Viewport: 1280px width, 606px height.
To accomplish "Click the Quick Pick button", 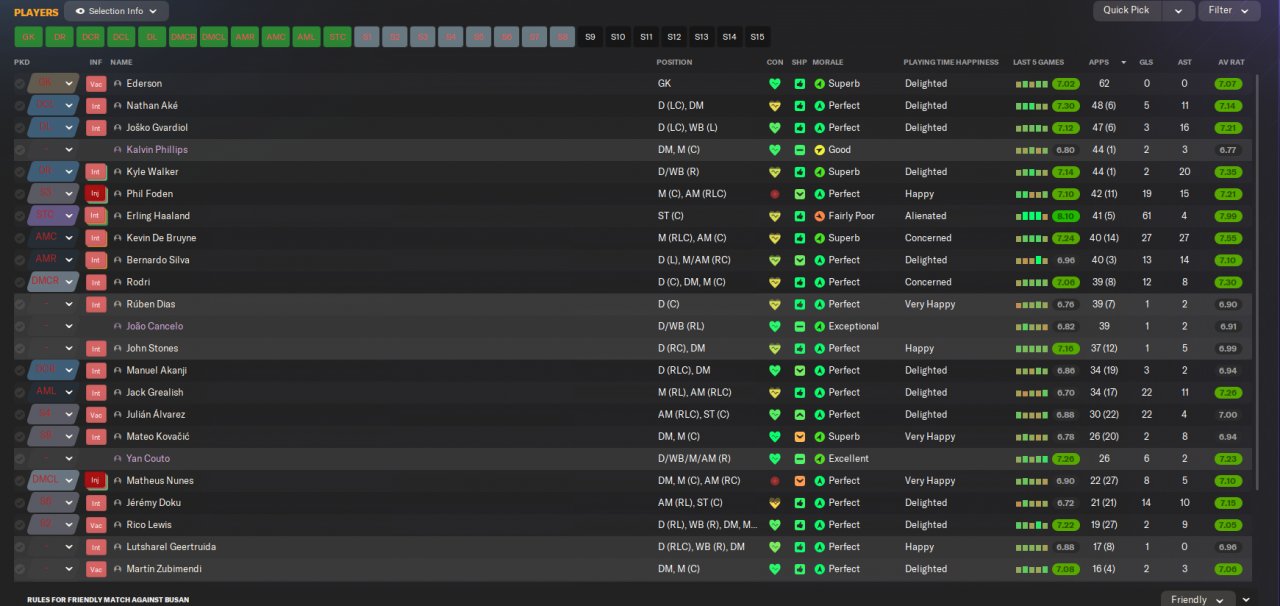I will [x=1127, y=10].
